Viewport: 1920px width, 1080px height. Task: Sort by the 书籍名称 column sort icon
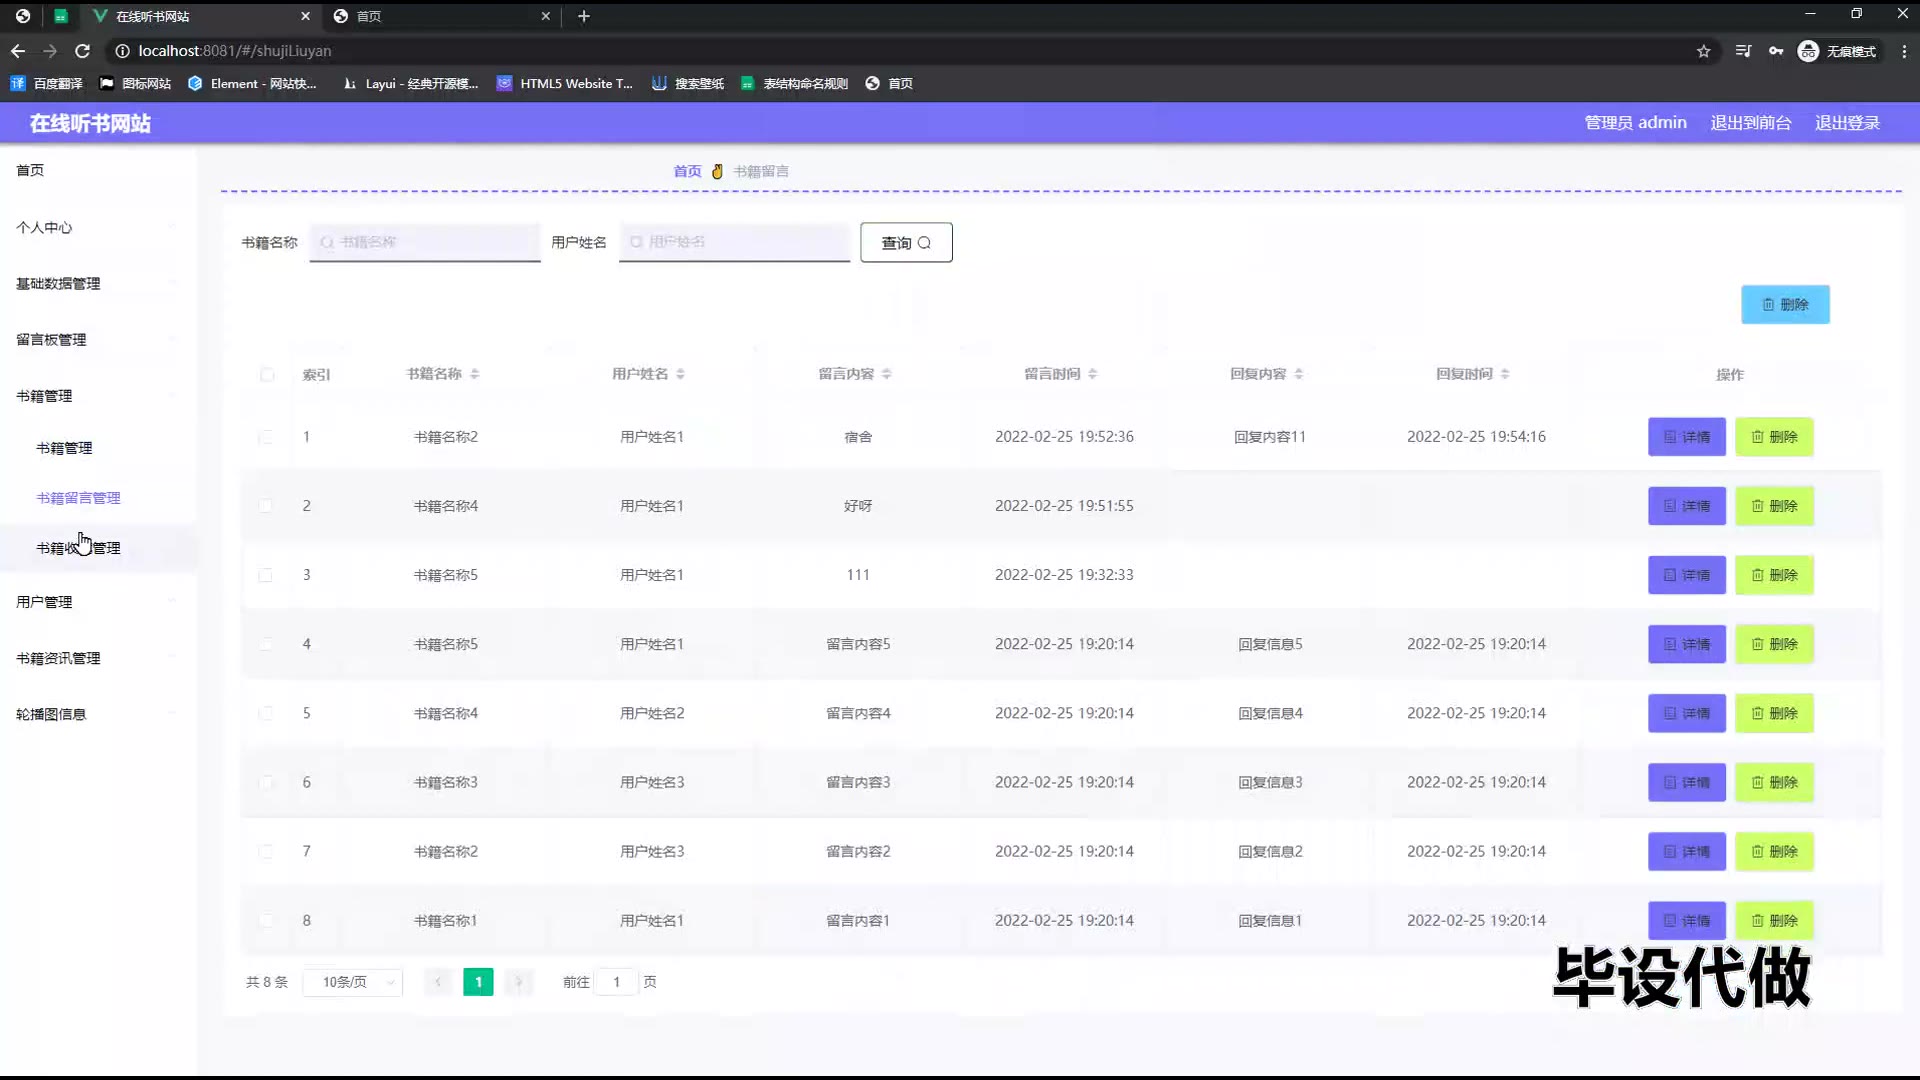click(475, 374)
